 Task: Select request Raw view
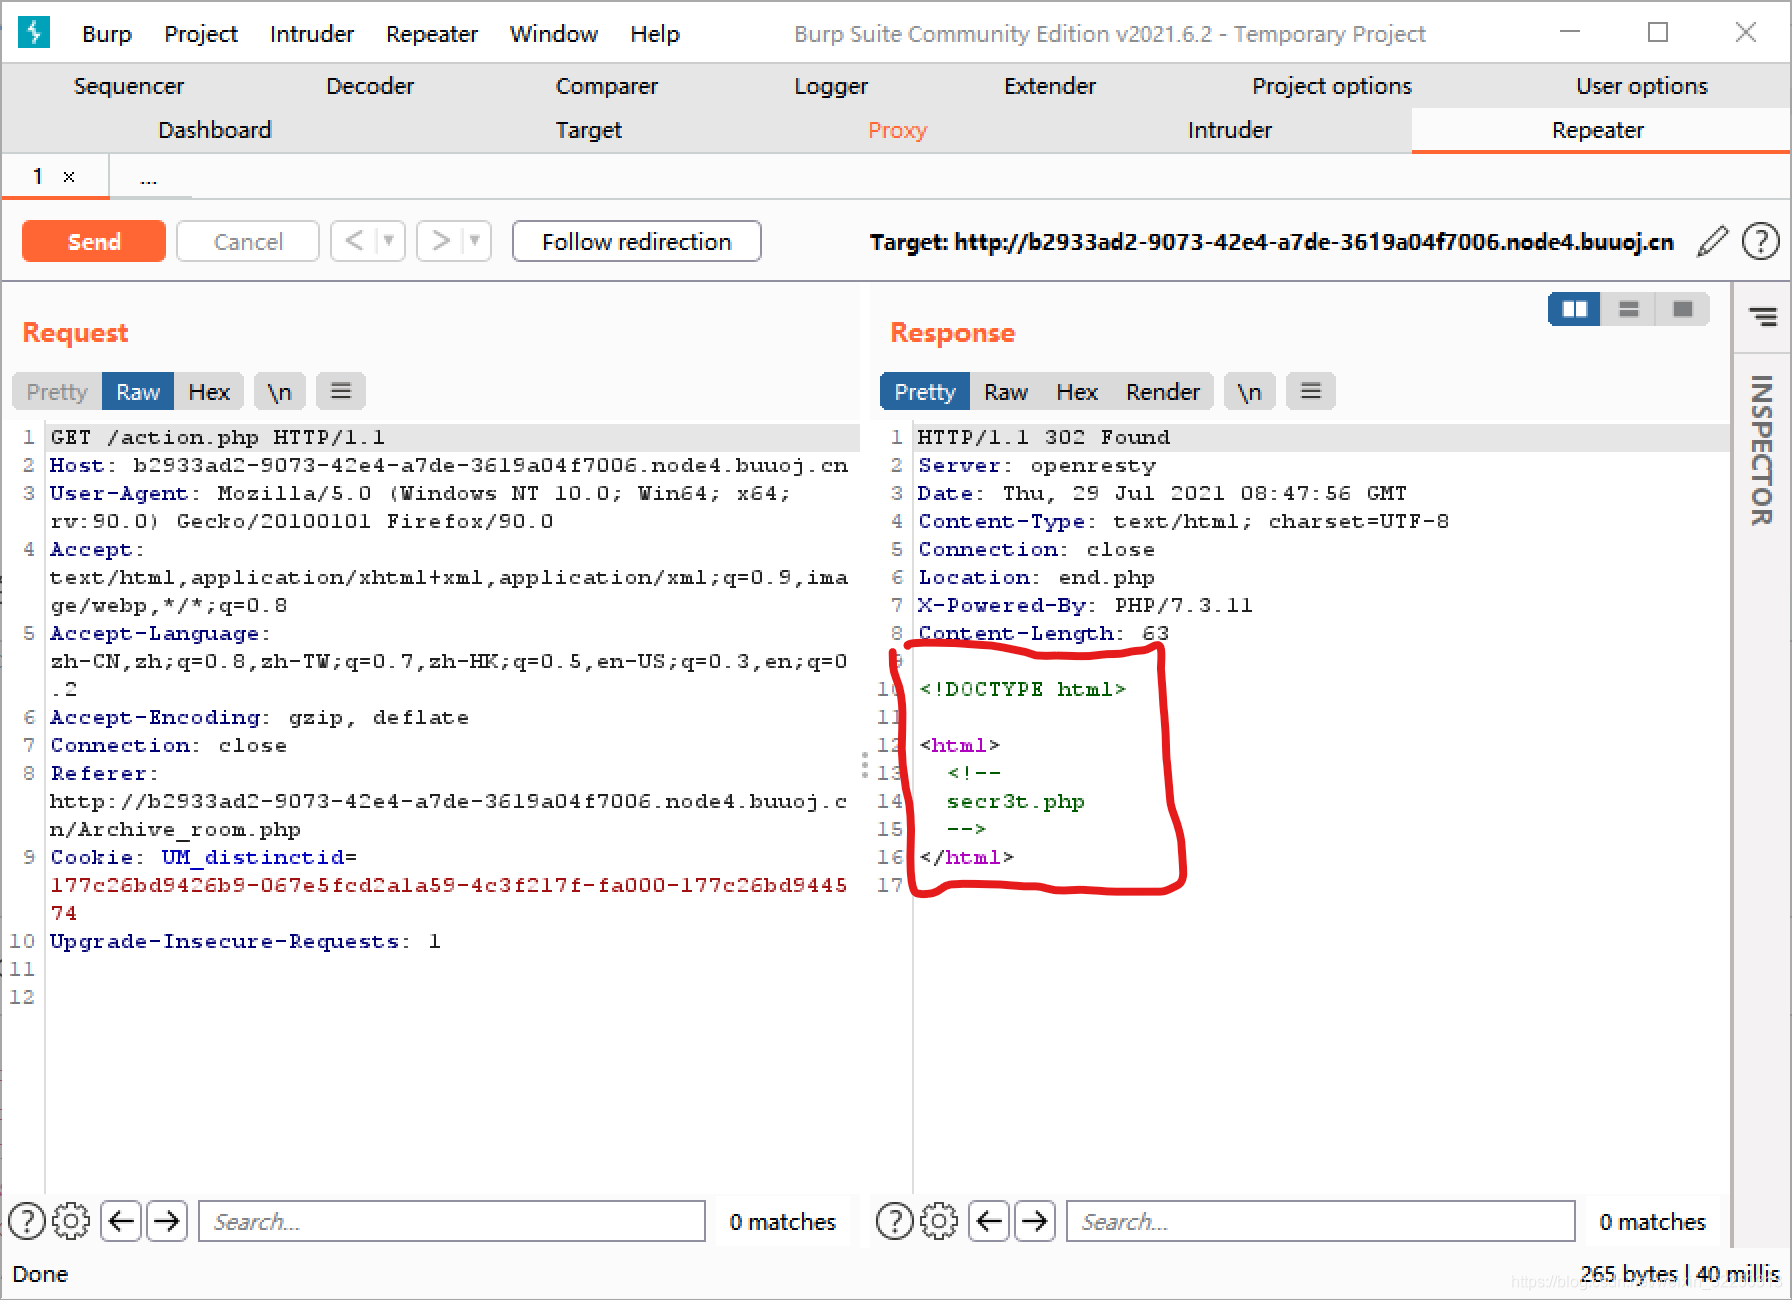[138, 391]
